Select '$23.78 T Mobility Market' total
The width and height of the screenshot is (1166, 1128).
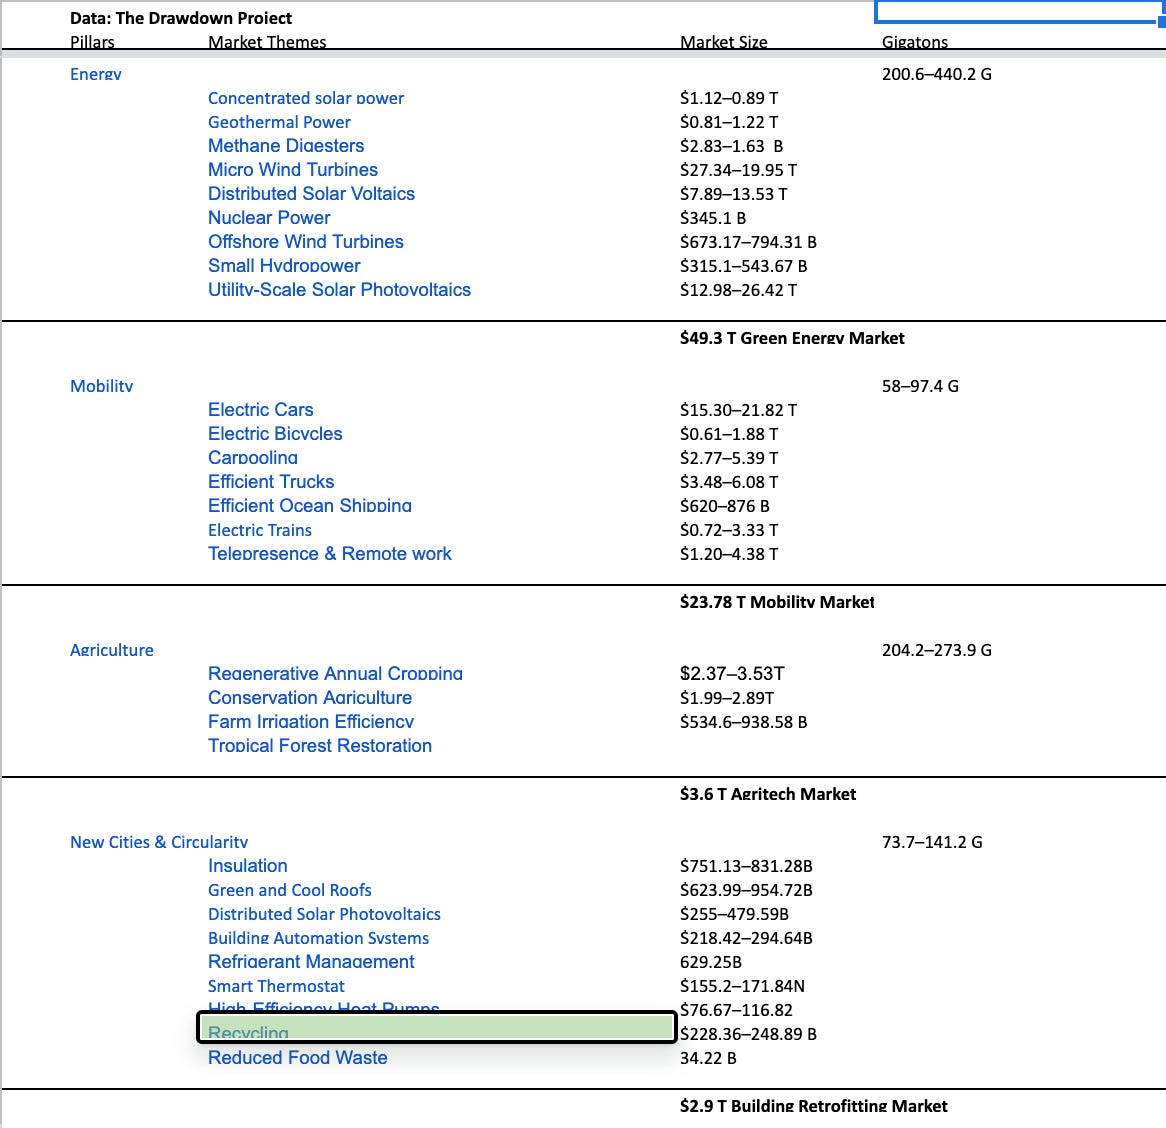tap(776, 602)
